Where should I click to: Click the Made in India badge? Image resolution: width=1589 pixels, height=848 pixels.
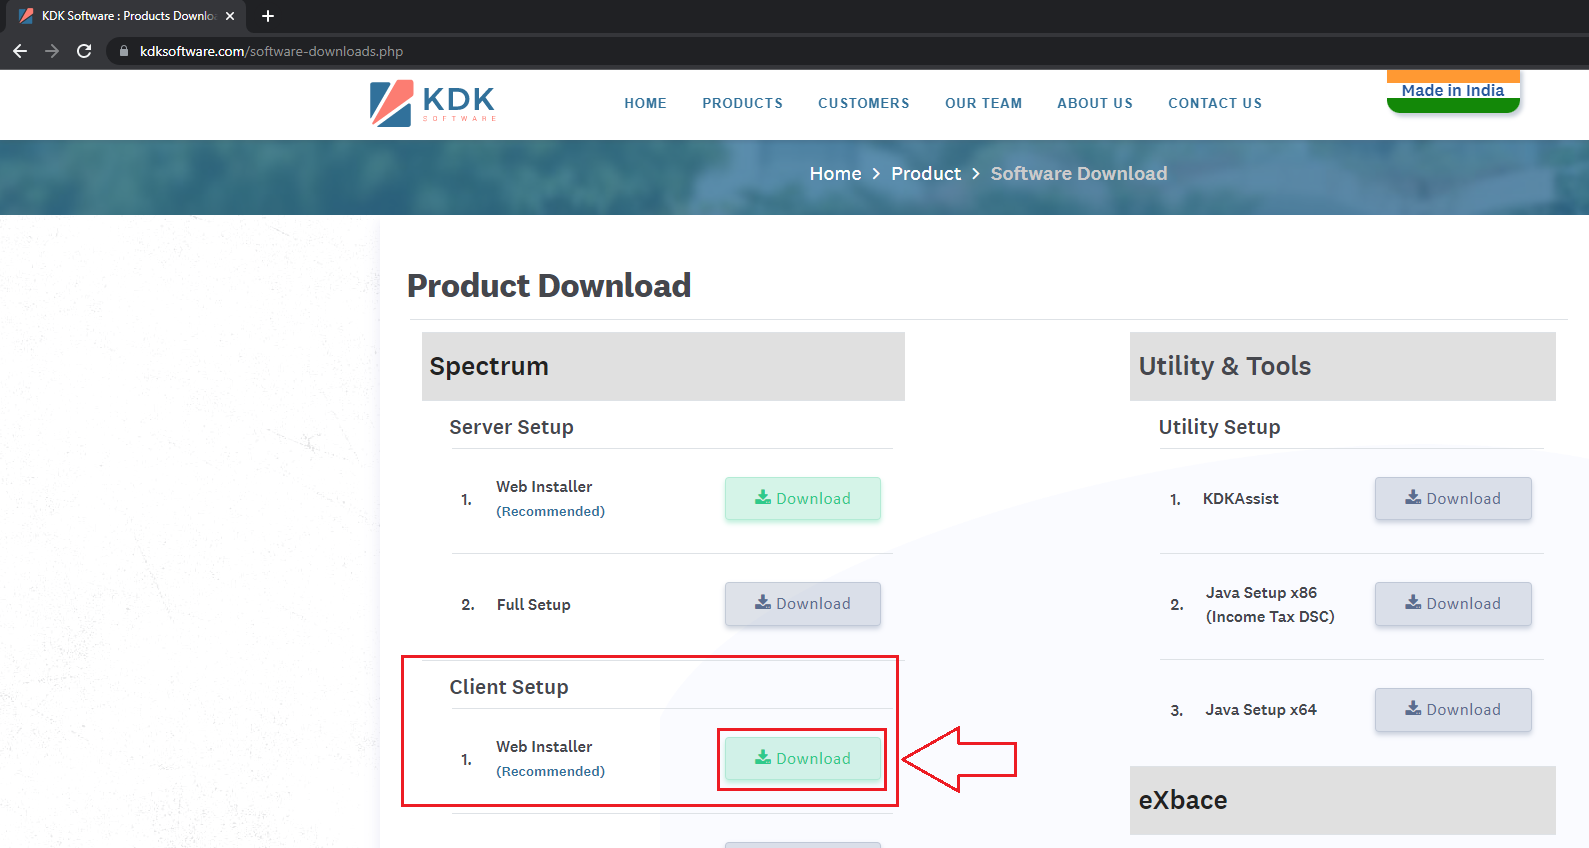coord(1453,91)
